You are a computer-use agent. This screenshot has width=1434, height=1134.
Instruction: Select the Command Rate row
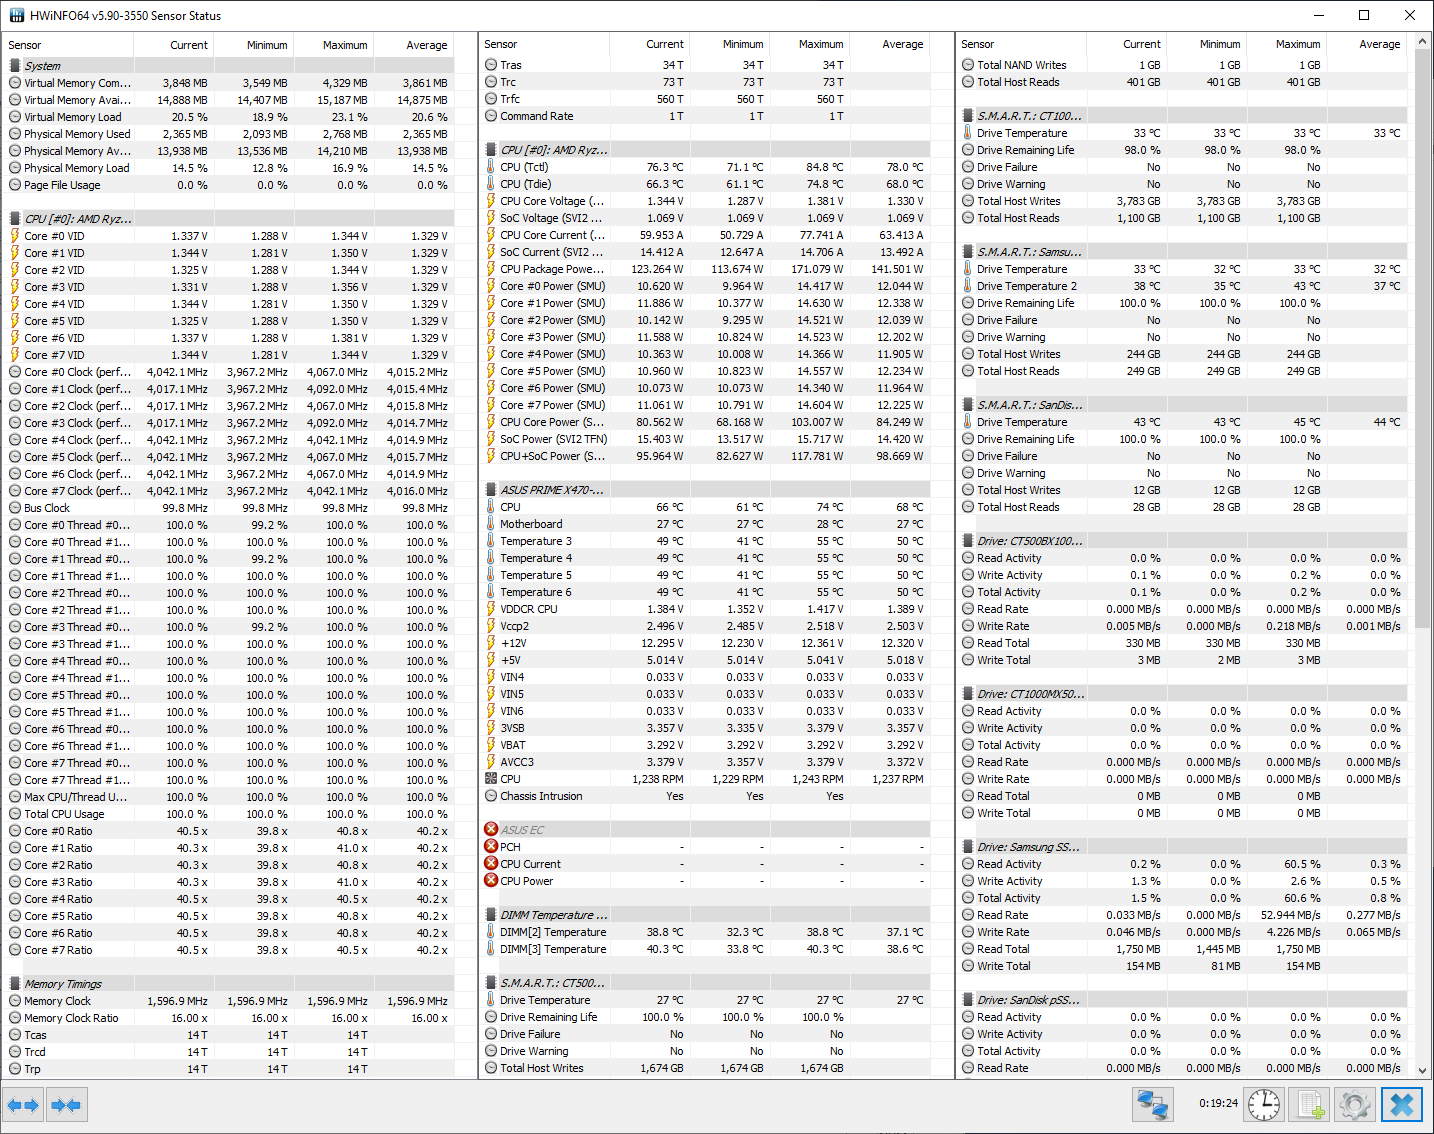point(705,116)
